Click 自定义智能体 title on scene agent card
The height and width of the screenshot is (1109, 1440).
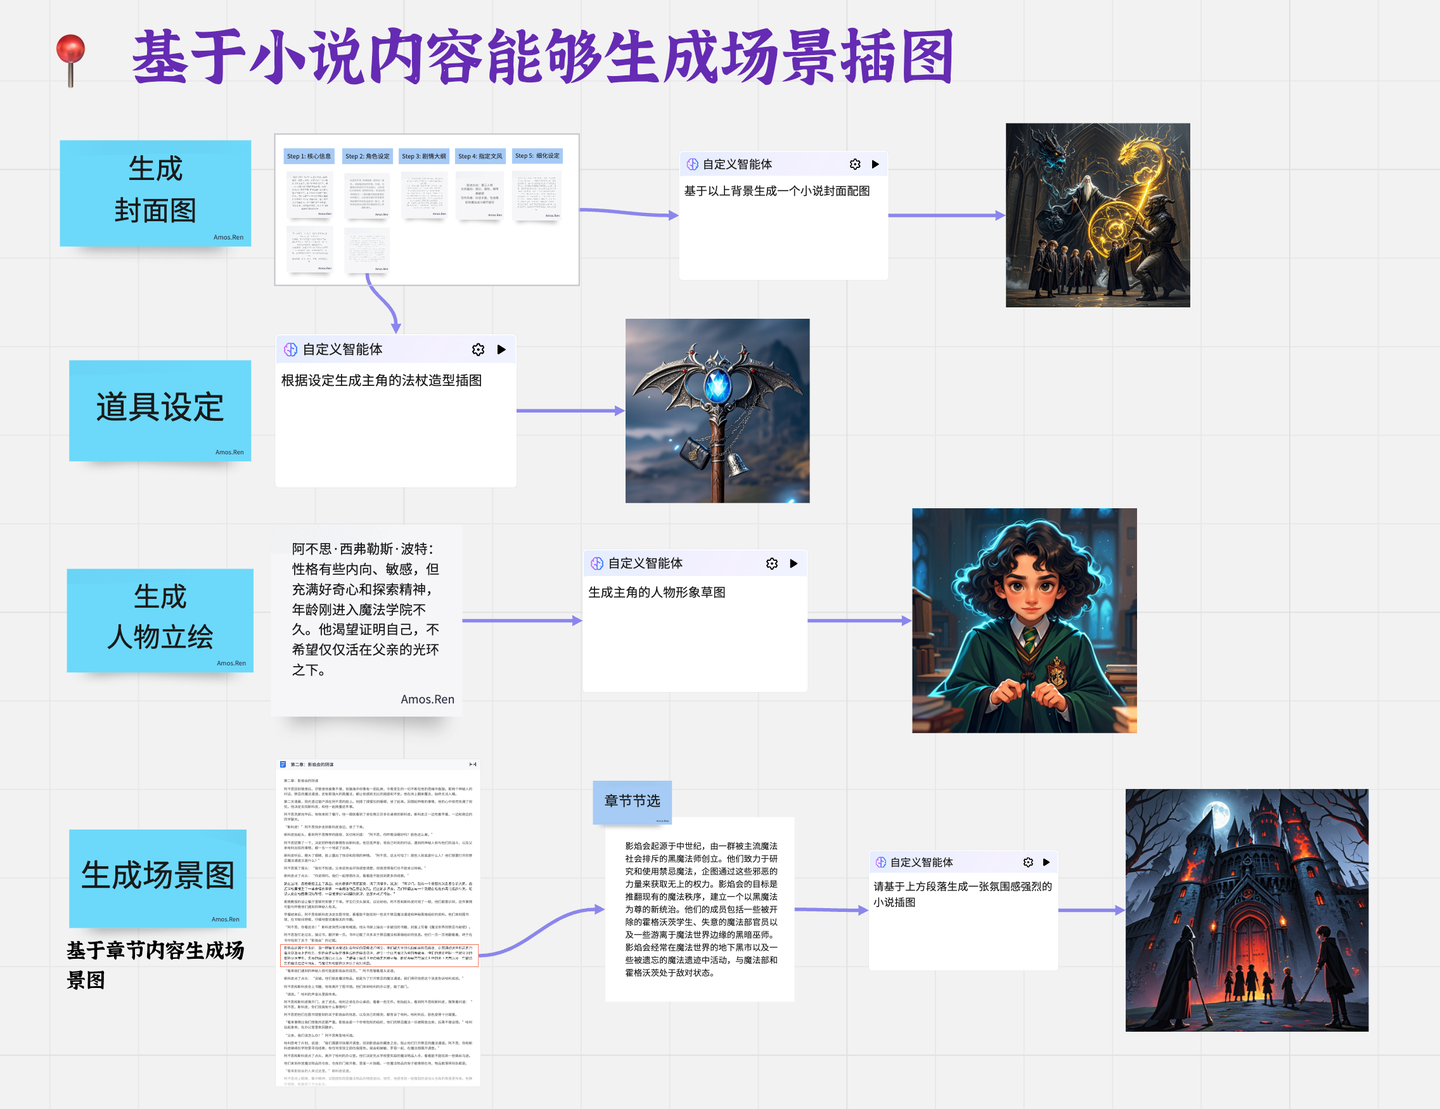pos(921,862)
